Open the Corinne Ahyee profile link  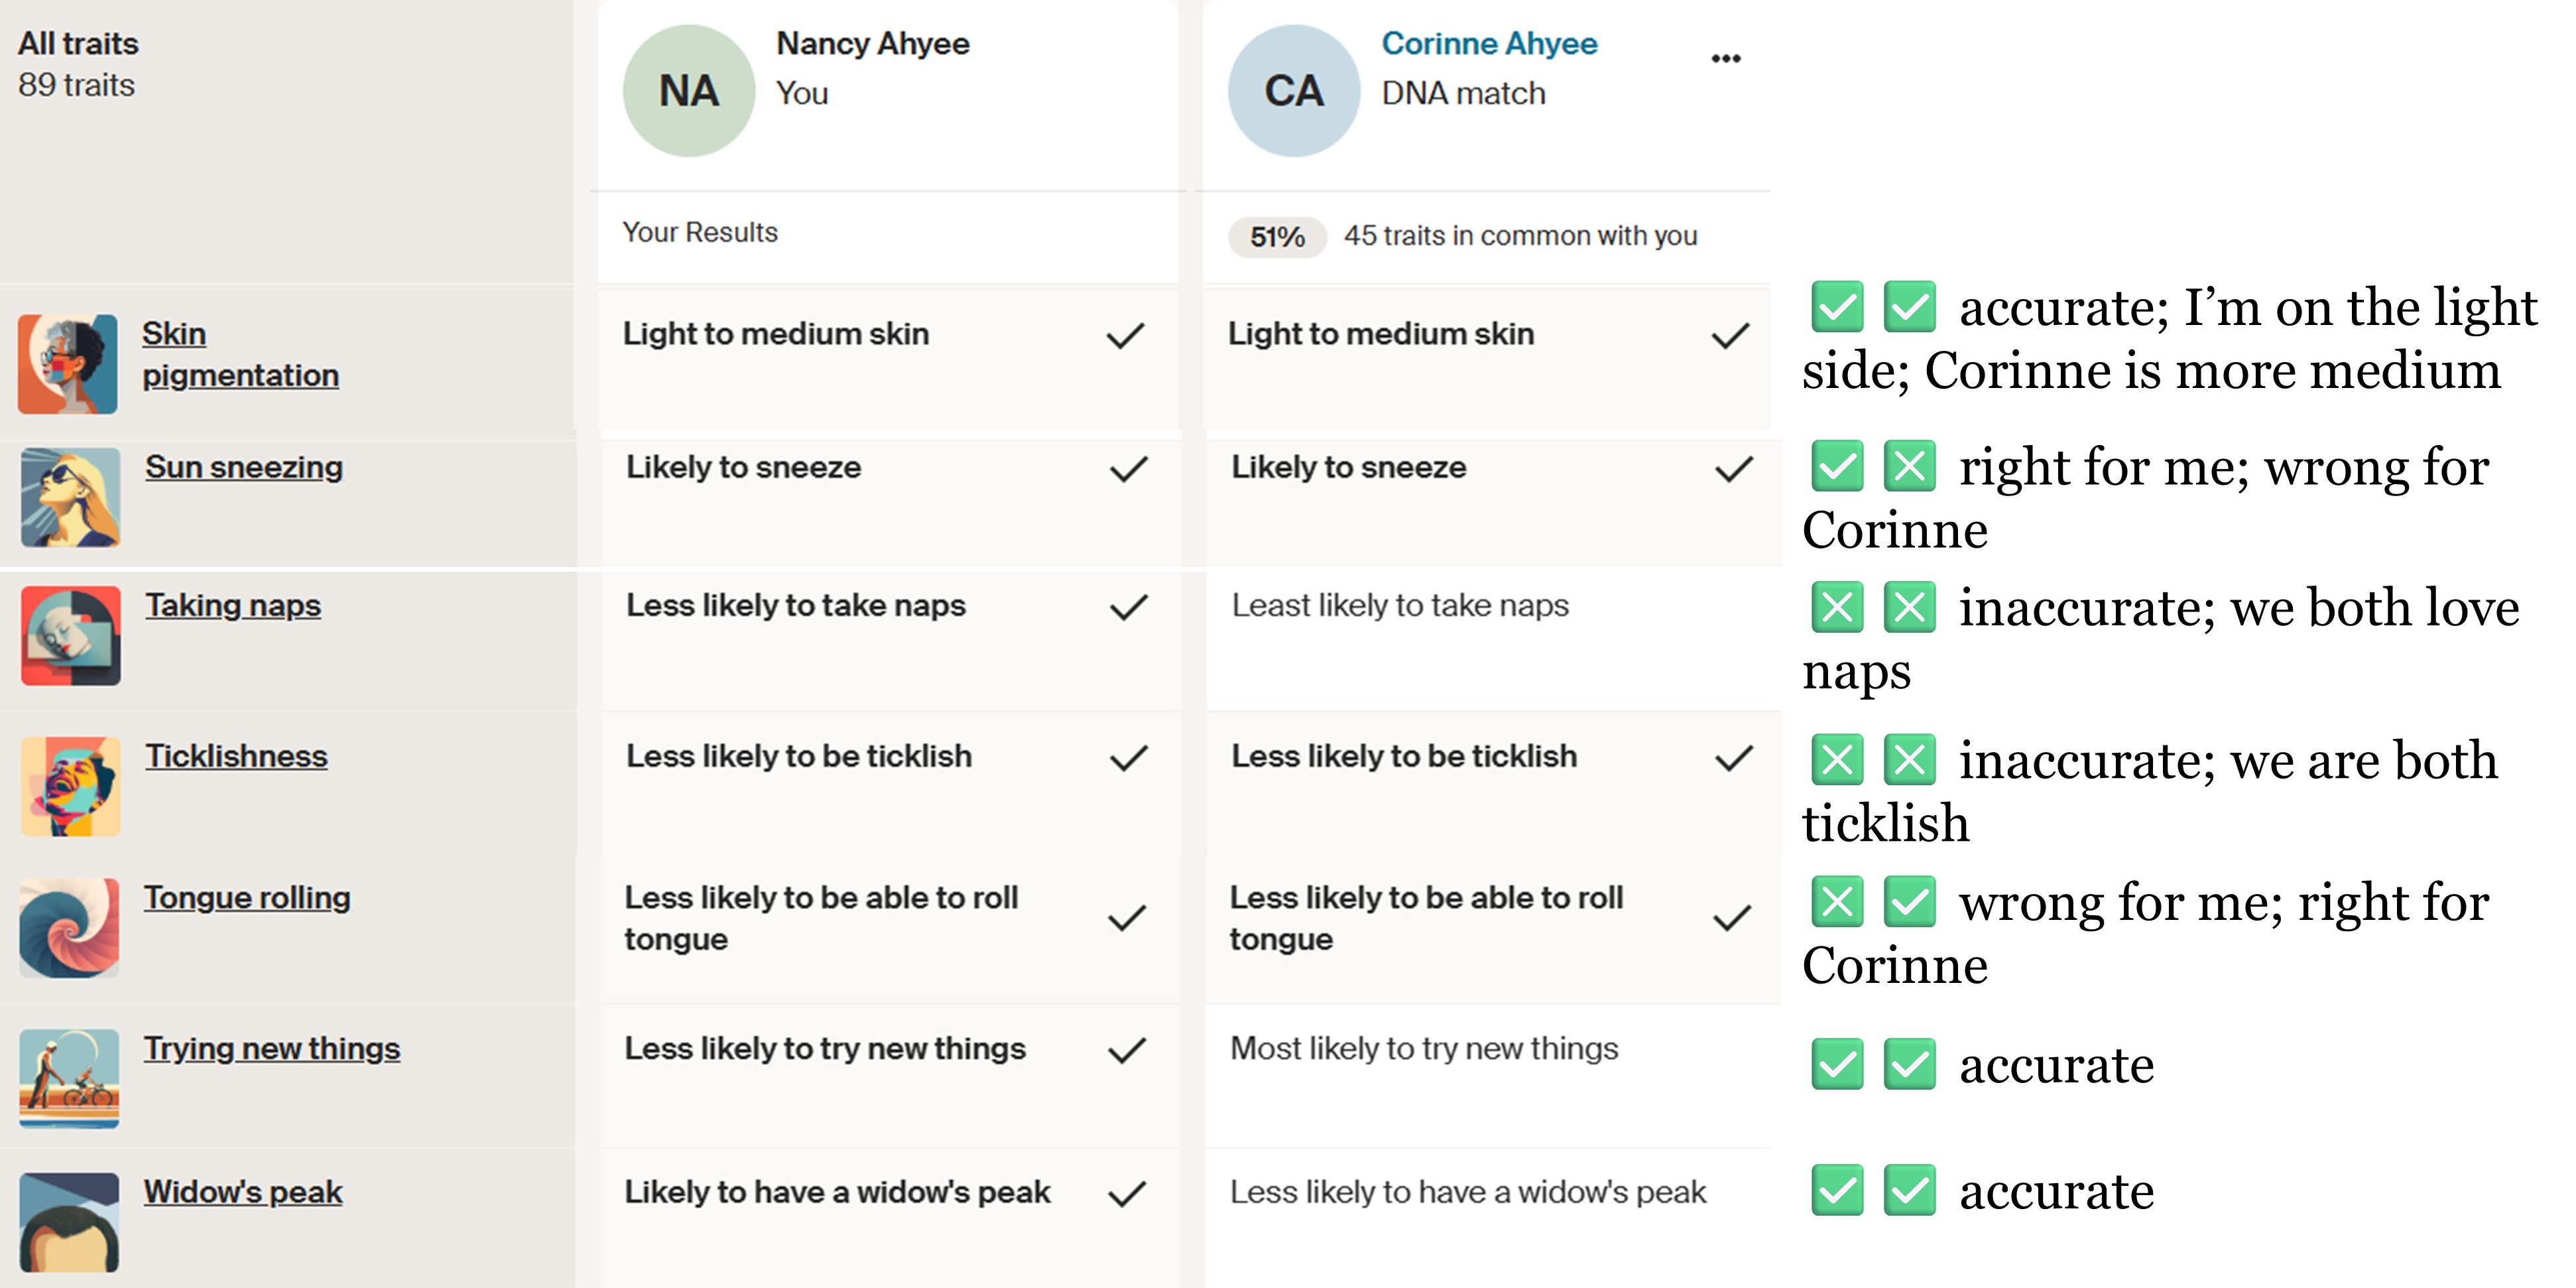tap(1488, 44)
